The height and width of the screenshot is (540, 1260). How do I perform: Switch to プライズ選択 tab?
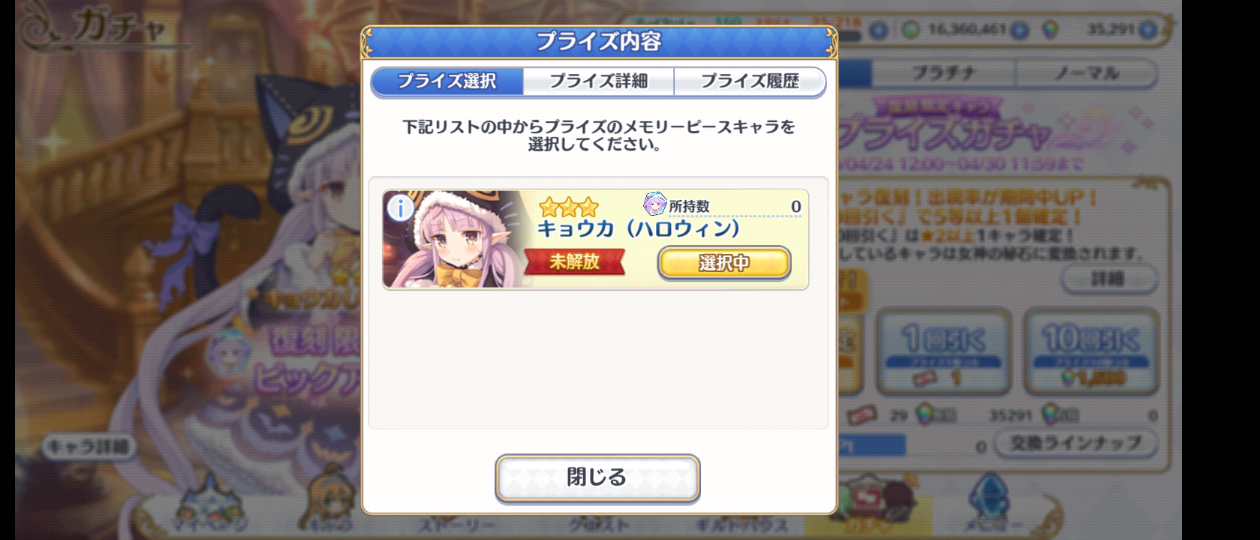pyautogui.click(x=447, y=81)
